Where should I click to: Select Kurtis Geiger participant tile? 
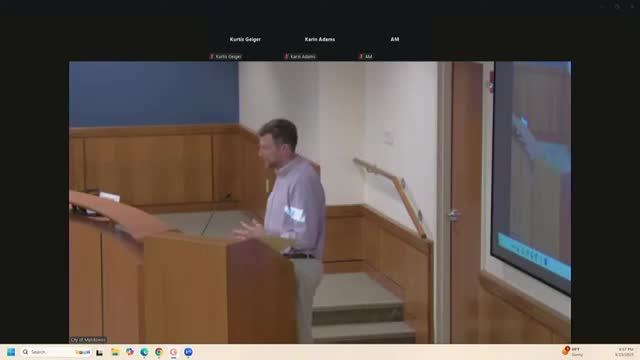(x=245, y=40)
